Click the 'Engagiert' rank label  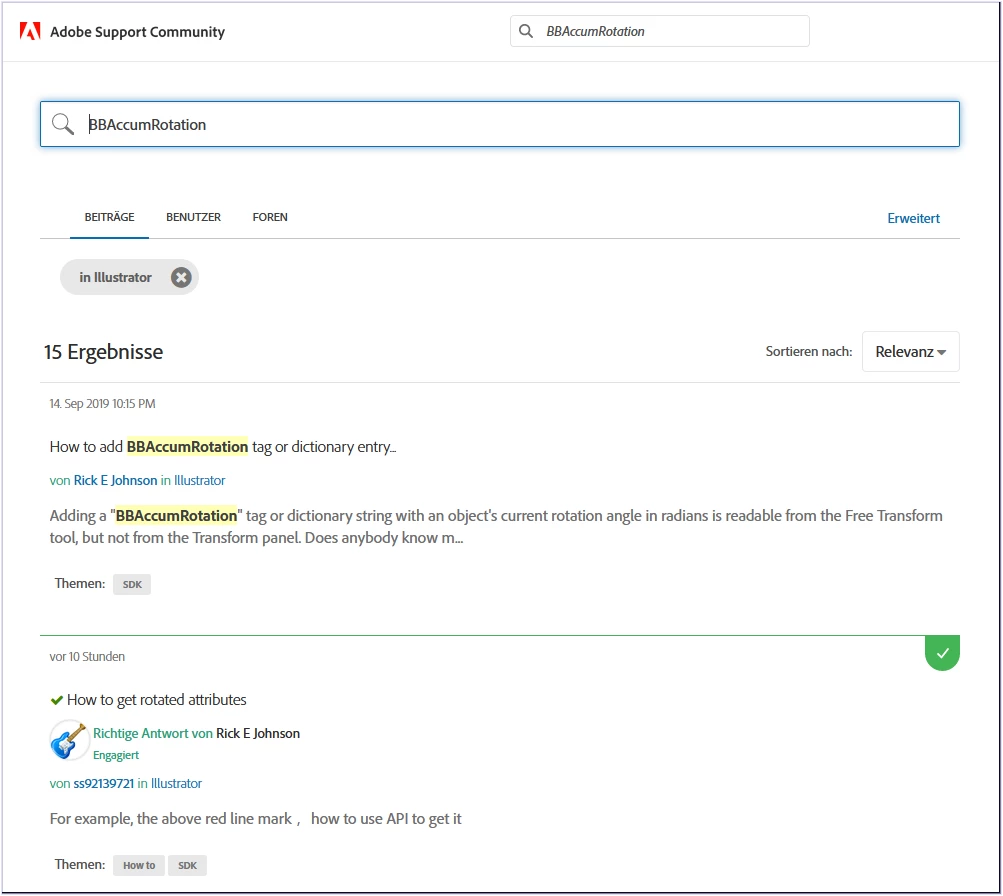[x=116, y=755]
